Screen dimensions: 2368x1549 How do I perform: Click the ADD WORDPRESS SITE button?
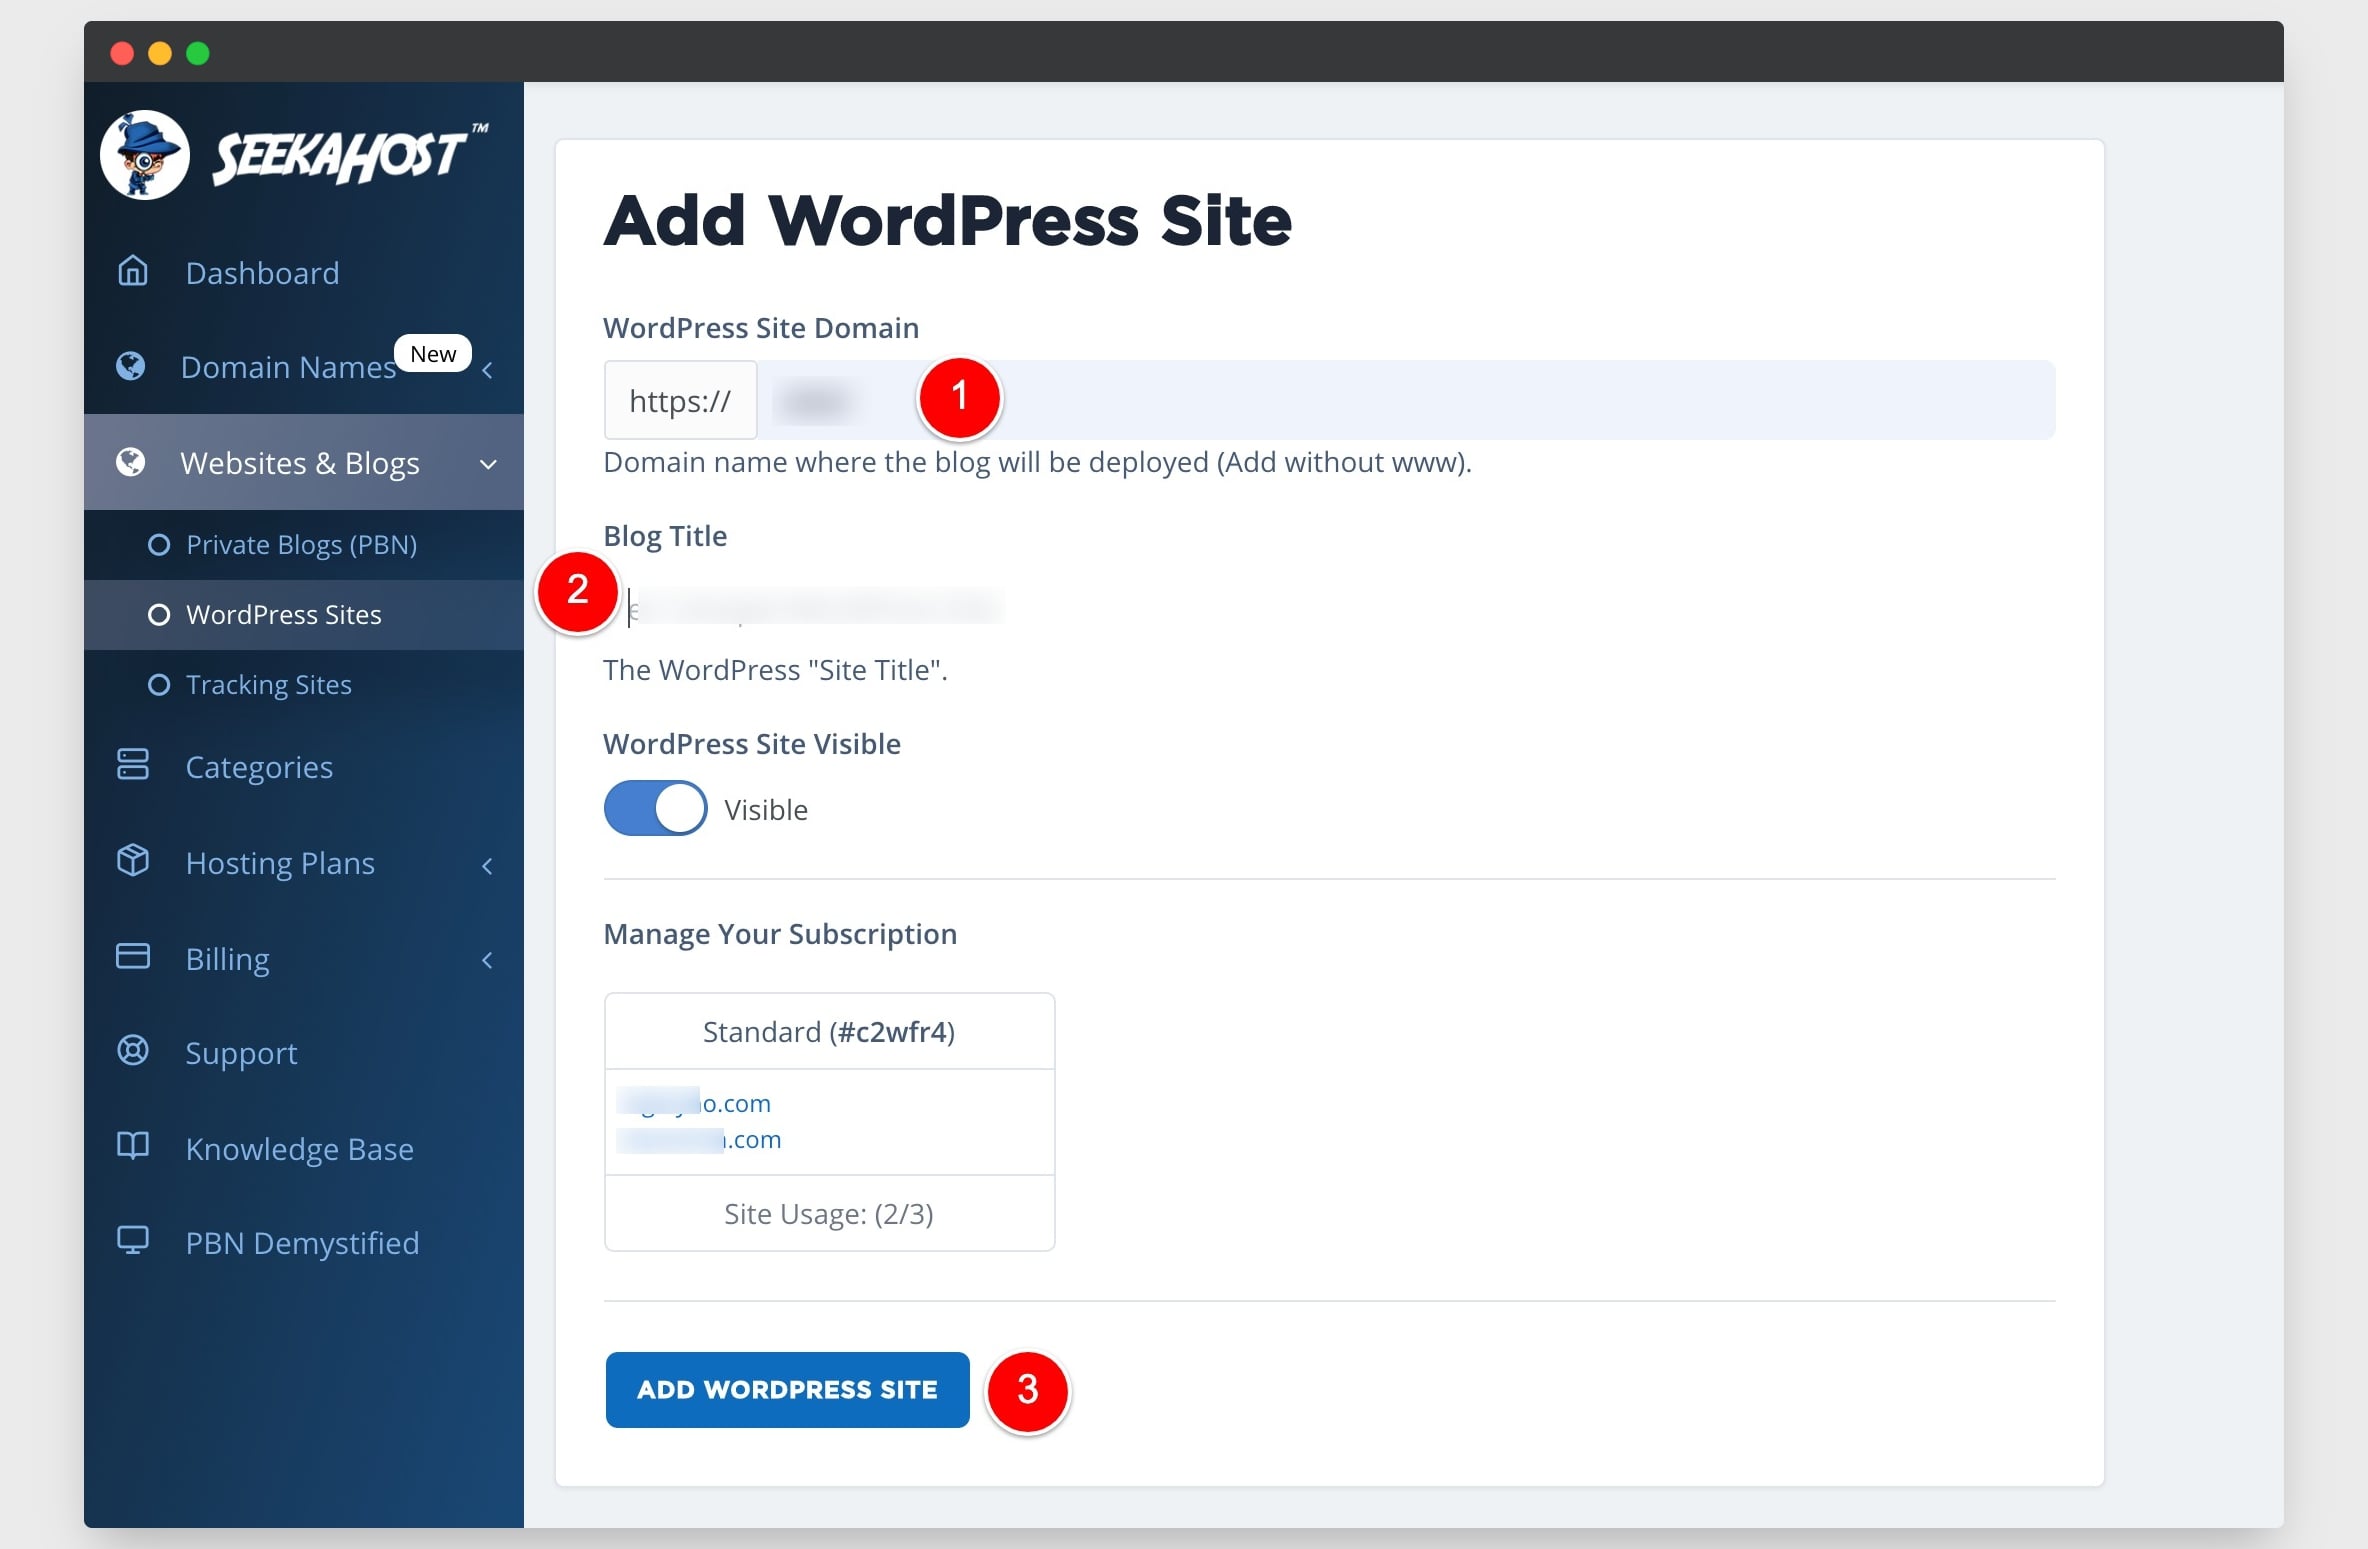(786, 1388)
